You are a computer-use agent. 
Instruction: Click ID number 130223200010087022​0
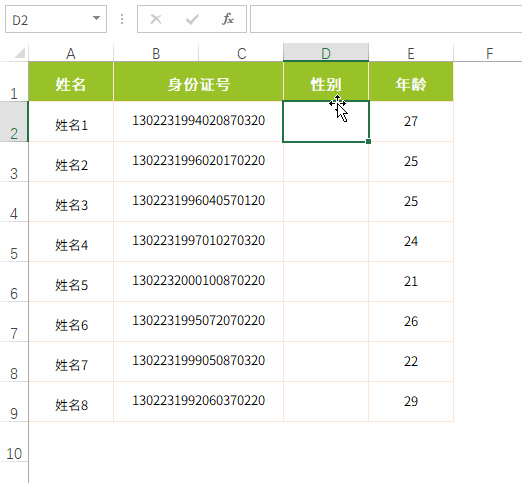tap(199, 280)
